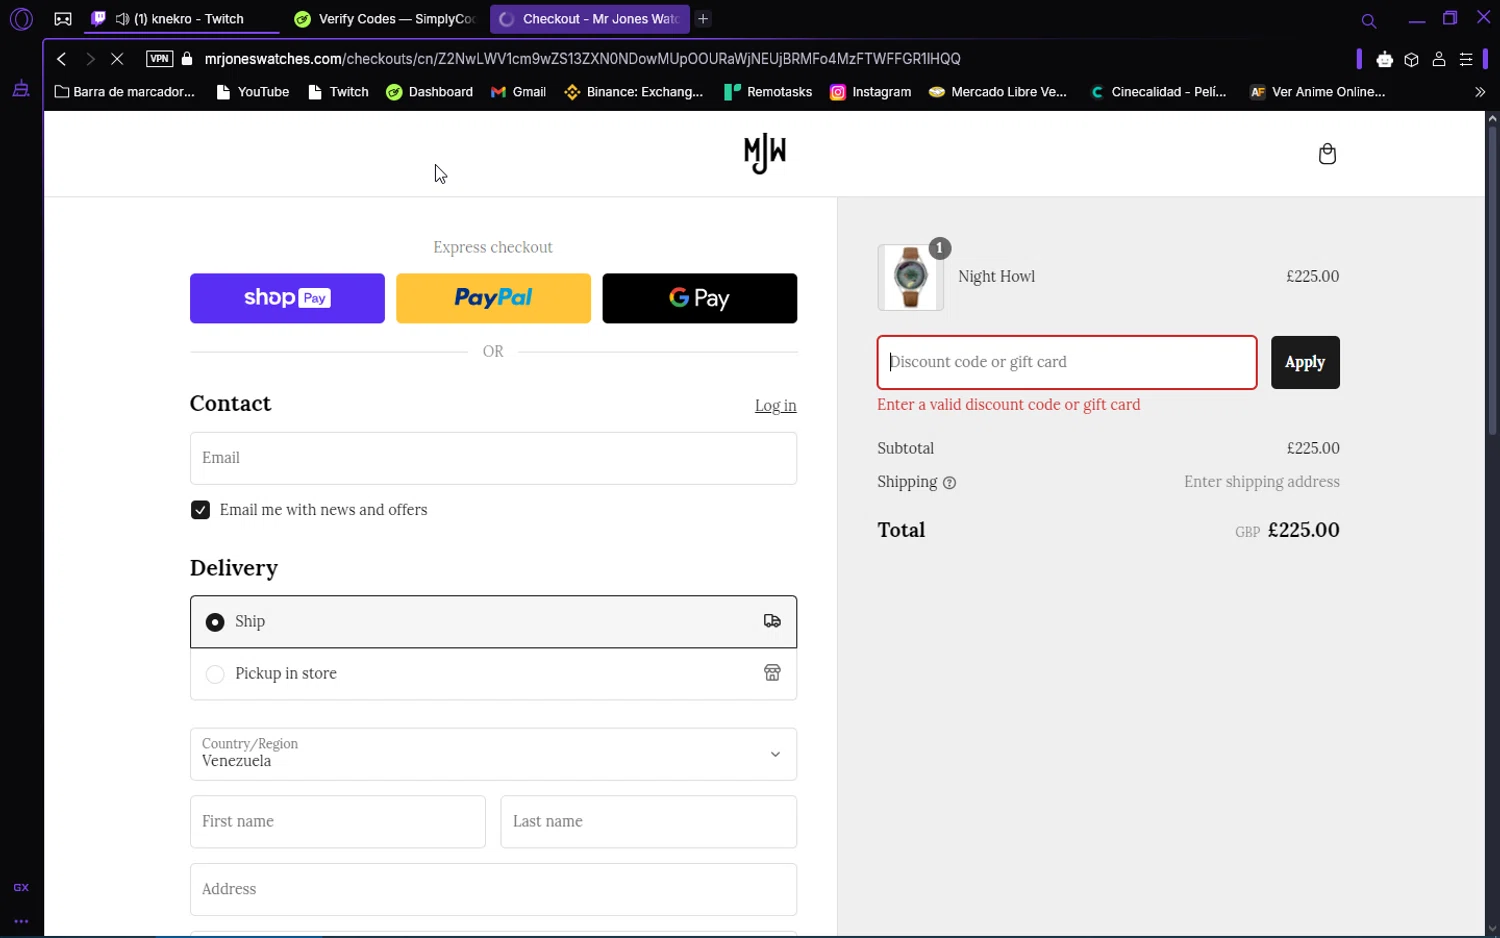This screenshot has width=1500, height=938.
Task: Pay with Shop Pay button
Action: point(287,298)
